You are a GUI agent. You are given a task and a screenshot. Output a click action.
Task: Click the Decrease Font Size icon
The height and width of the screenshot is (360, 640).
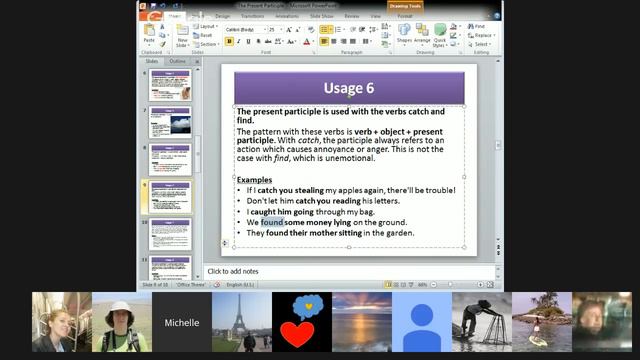298,30
